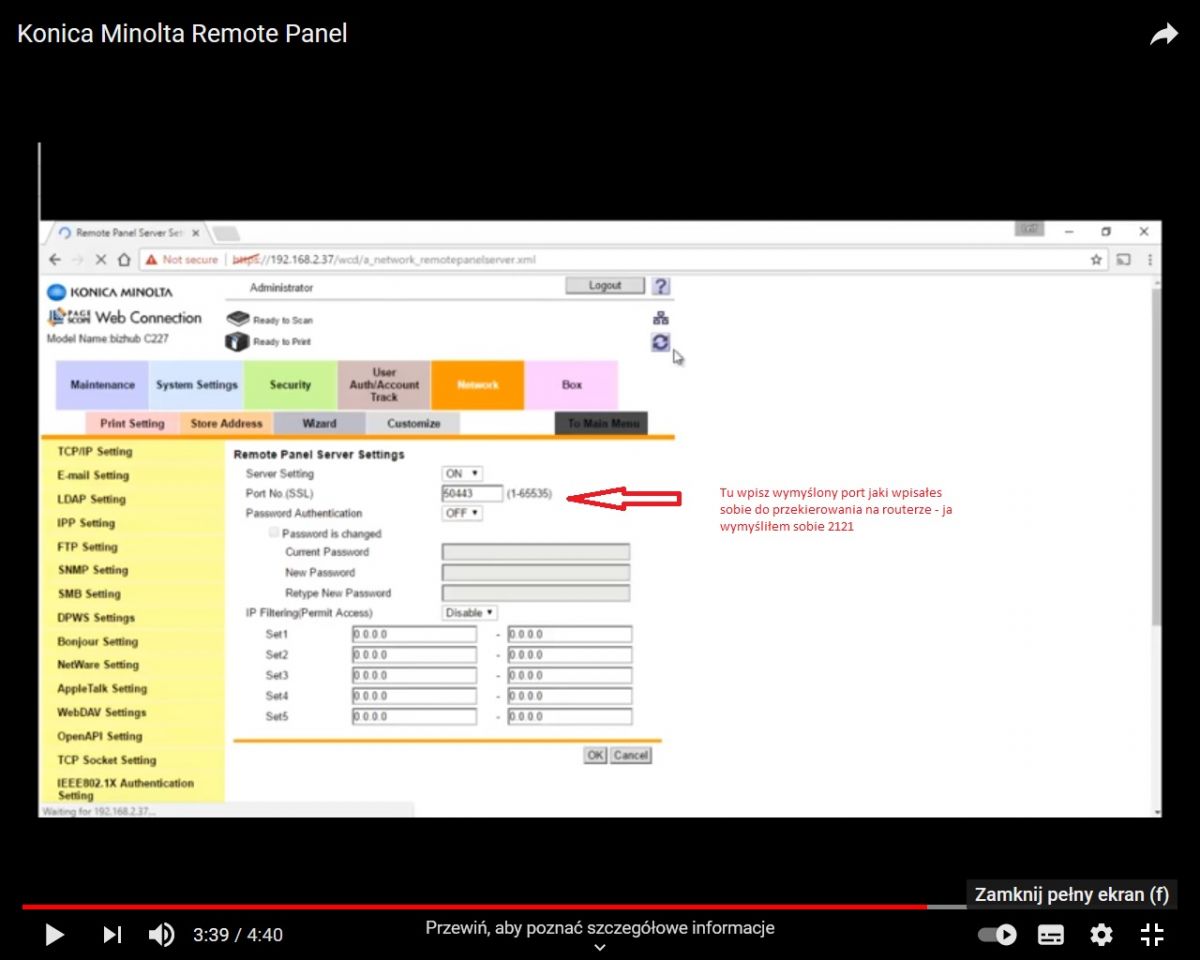Image resolution: width=1200 pixels, height=960 pixels.
Task: Open User Auth/Account Track tab
Action: [x=384, y=385]
